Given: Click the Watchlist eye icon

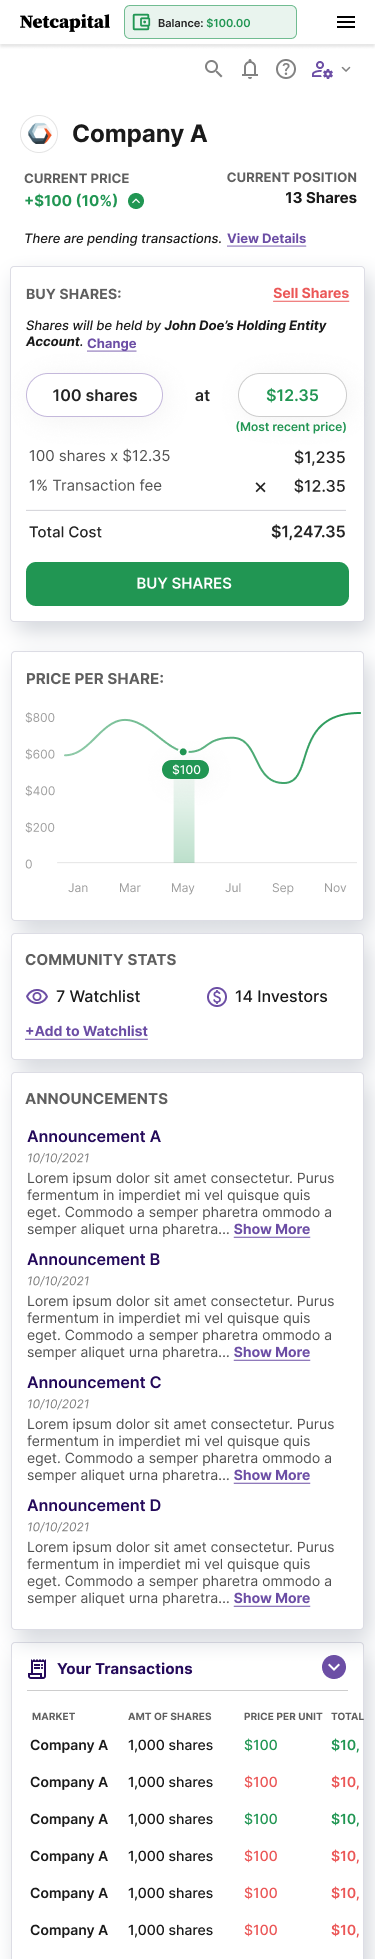Looking at the screenshot, I should point(37,997).
